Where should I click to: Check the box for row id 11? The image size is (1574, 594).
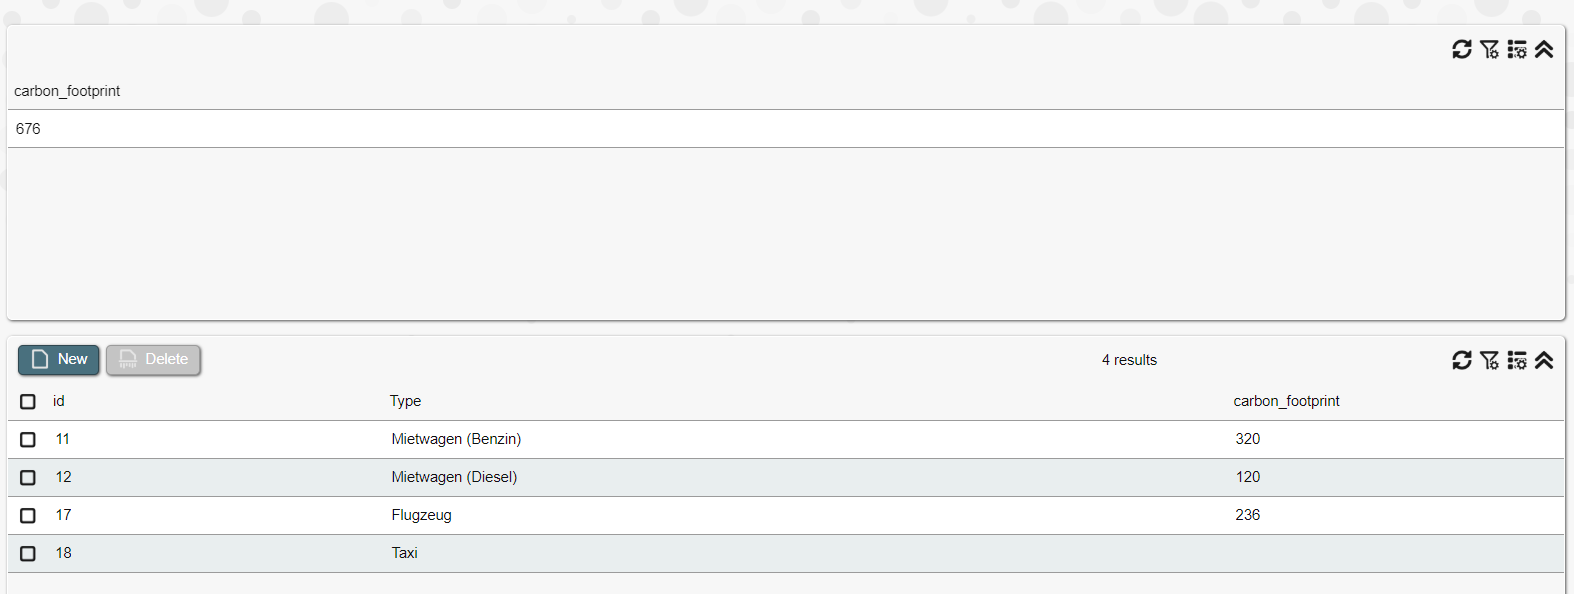(28, 439)
